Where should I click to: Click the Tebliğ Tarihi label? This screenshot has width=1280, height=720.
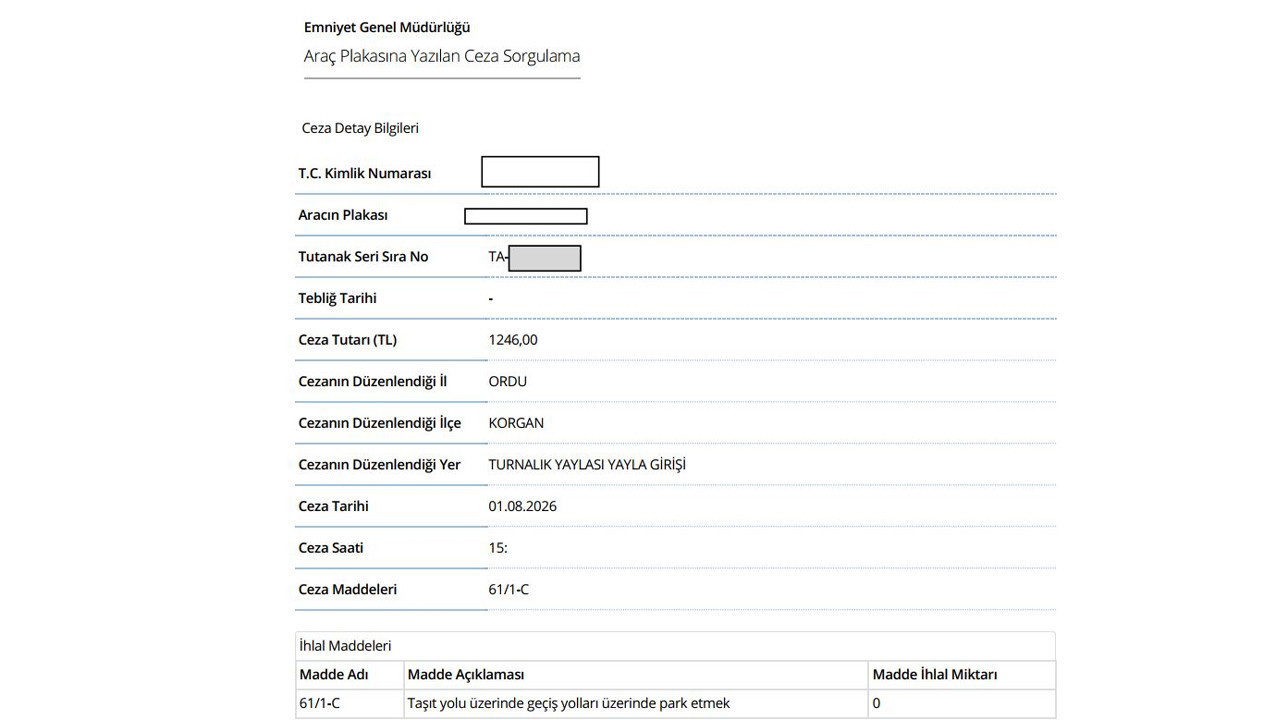pyautogui.click(x=338, y=299)
